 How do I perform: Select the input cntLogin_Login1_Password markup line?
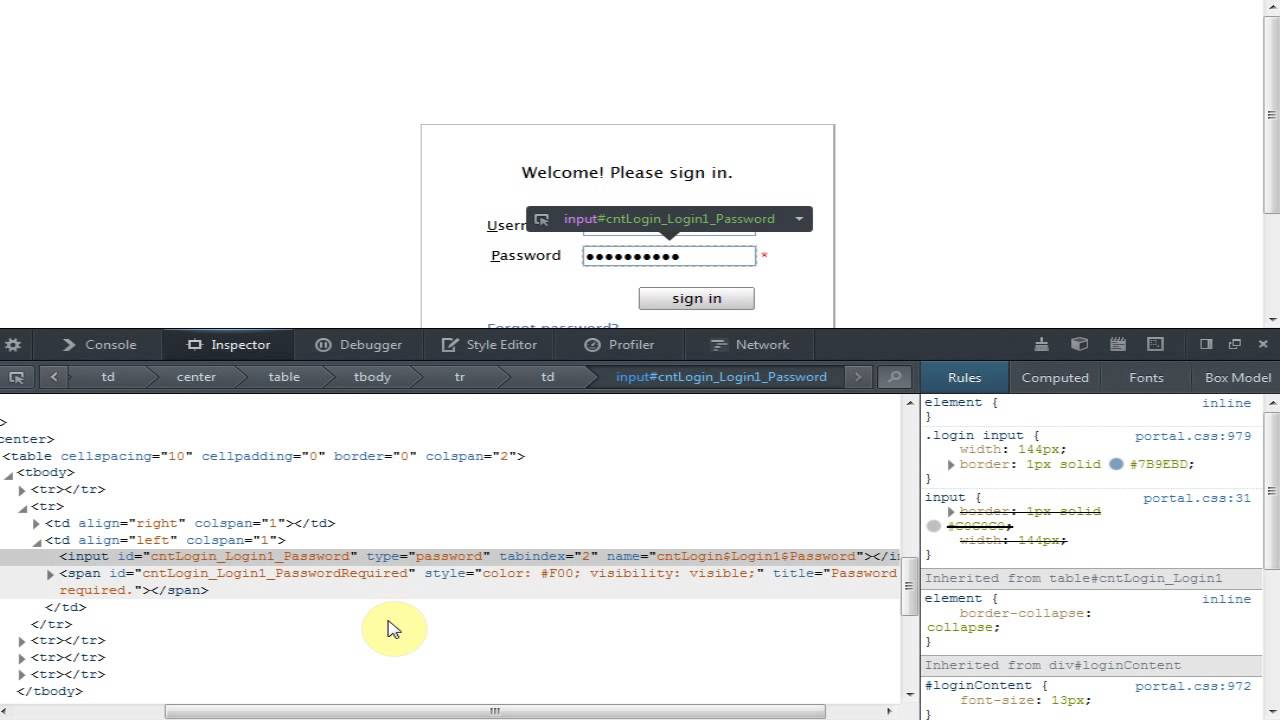pyautogui.click(x=450, y=557)
